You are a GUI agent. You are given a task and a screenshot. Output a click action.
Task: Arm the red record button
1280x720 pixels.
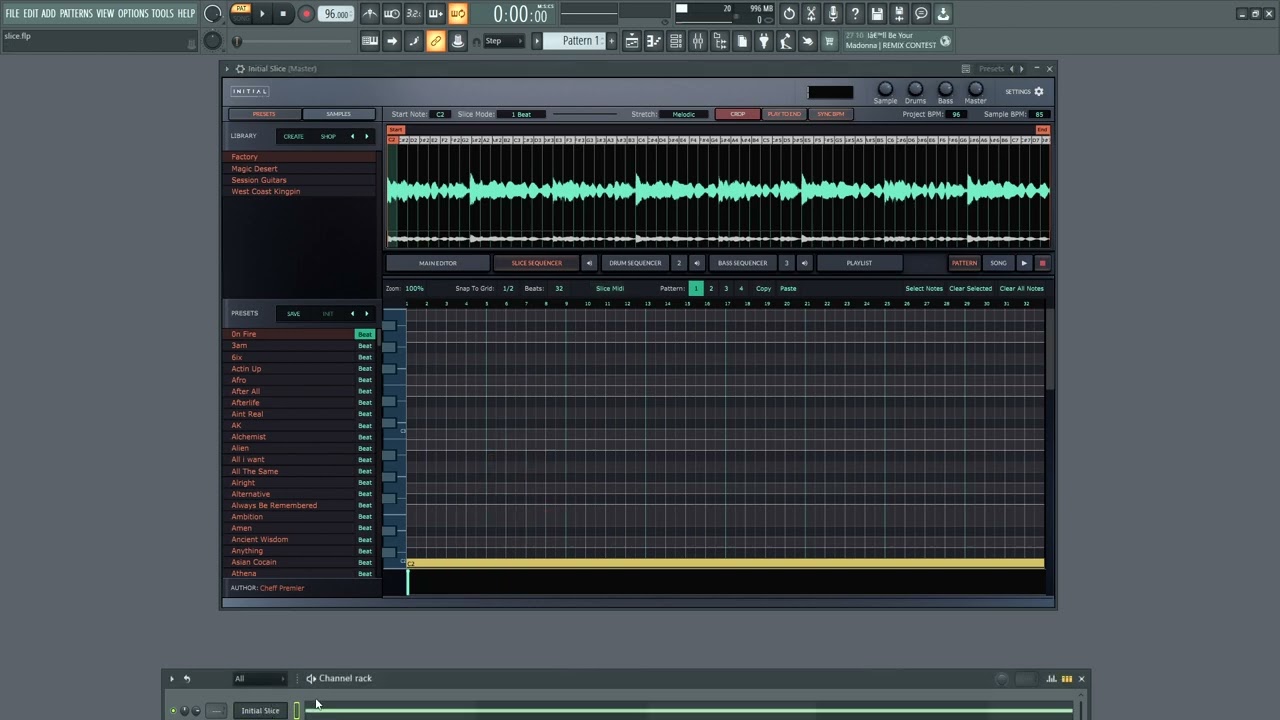click(306, 14)
